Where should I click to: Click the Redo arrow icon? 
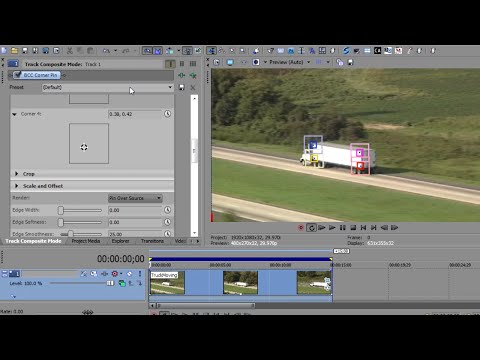[x=126, y=51]
